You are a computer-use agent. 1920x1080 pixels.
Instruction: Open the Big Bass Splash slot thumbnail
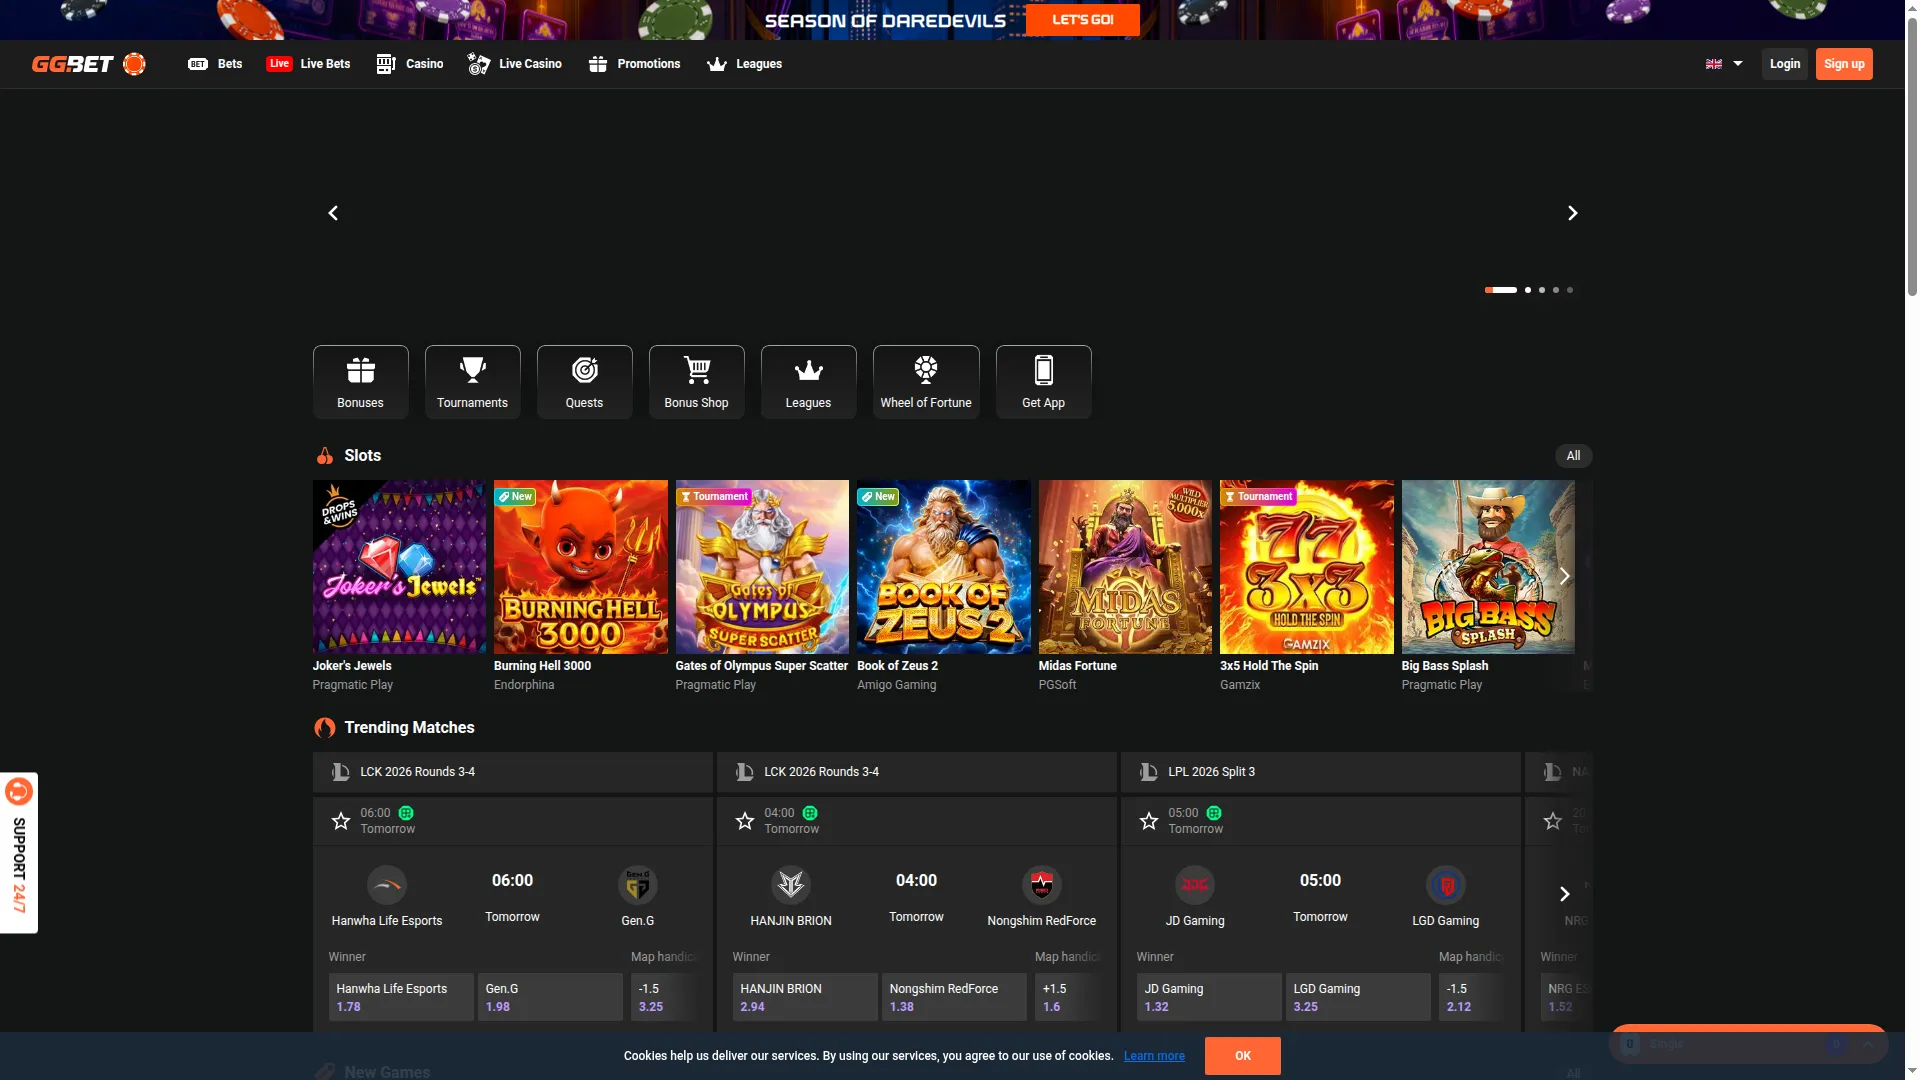coord(1488,567)
